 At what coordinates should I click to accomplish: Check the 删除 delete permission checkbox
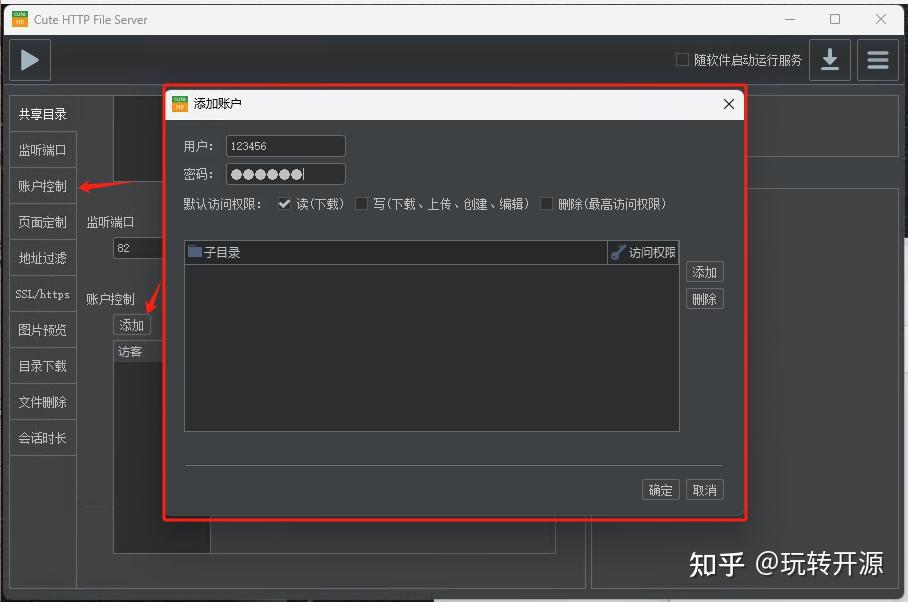547,203
